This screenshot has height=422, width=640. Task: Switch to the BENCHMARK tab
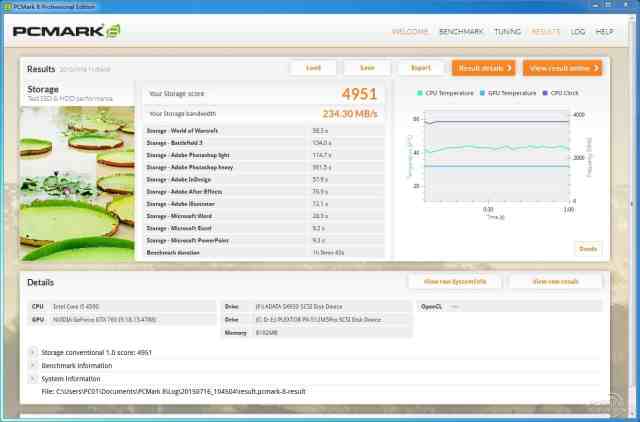[461, 31]
